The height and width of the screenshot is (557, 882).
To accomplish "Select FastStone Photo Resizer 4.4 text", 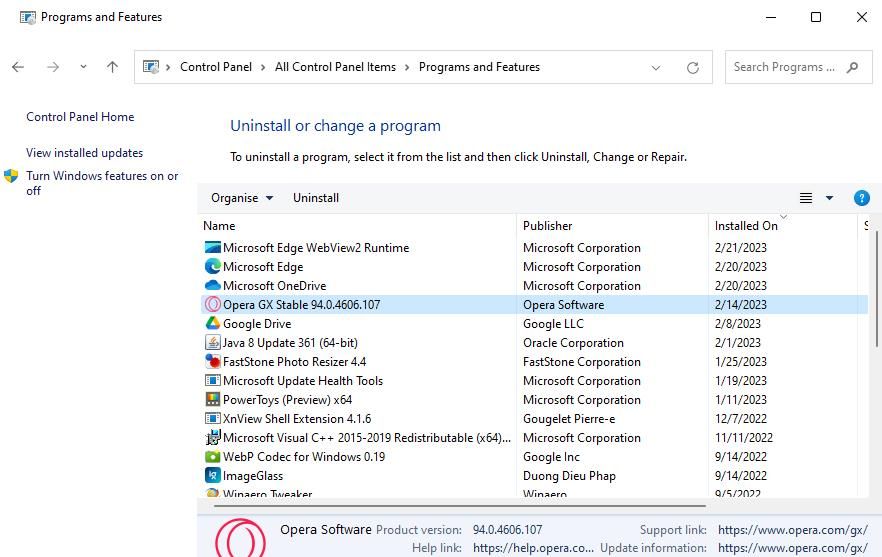I will pyautogui.click(x=294, y=362).
